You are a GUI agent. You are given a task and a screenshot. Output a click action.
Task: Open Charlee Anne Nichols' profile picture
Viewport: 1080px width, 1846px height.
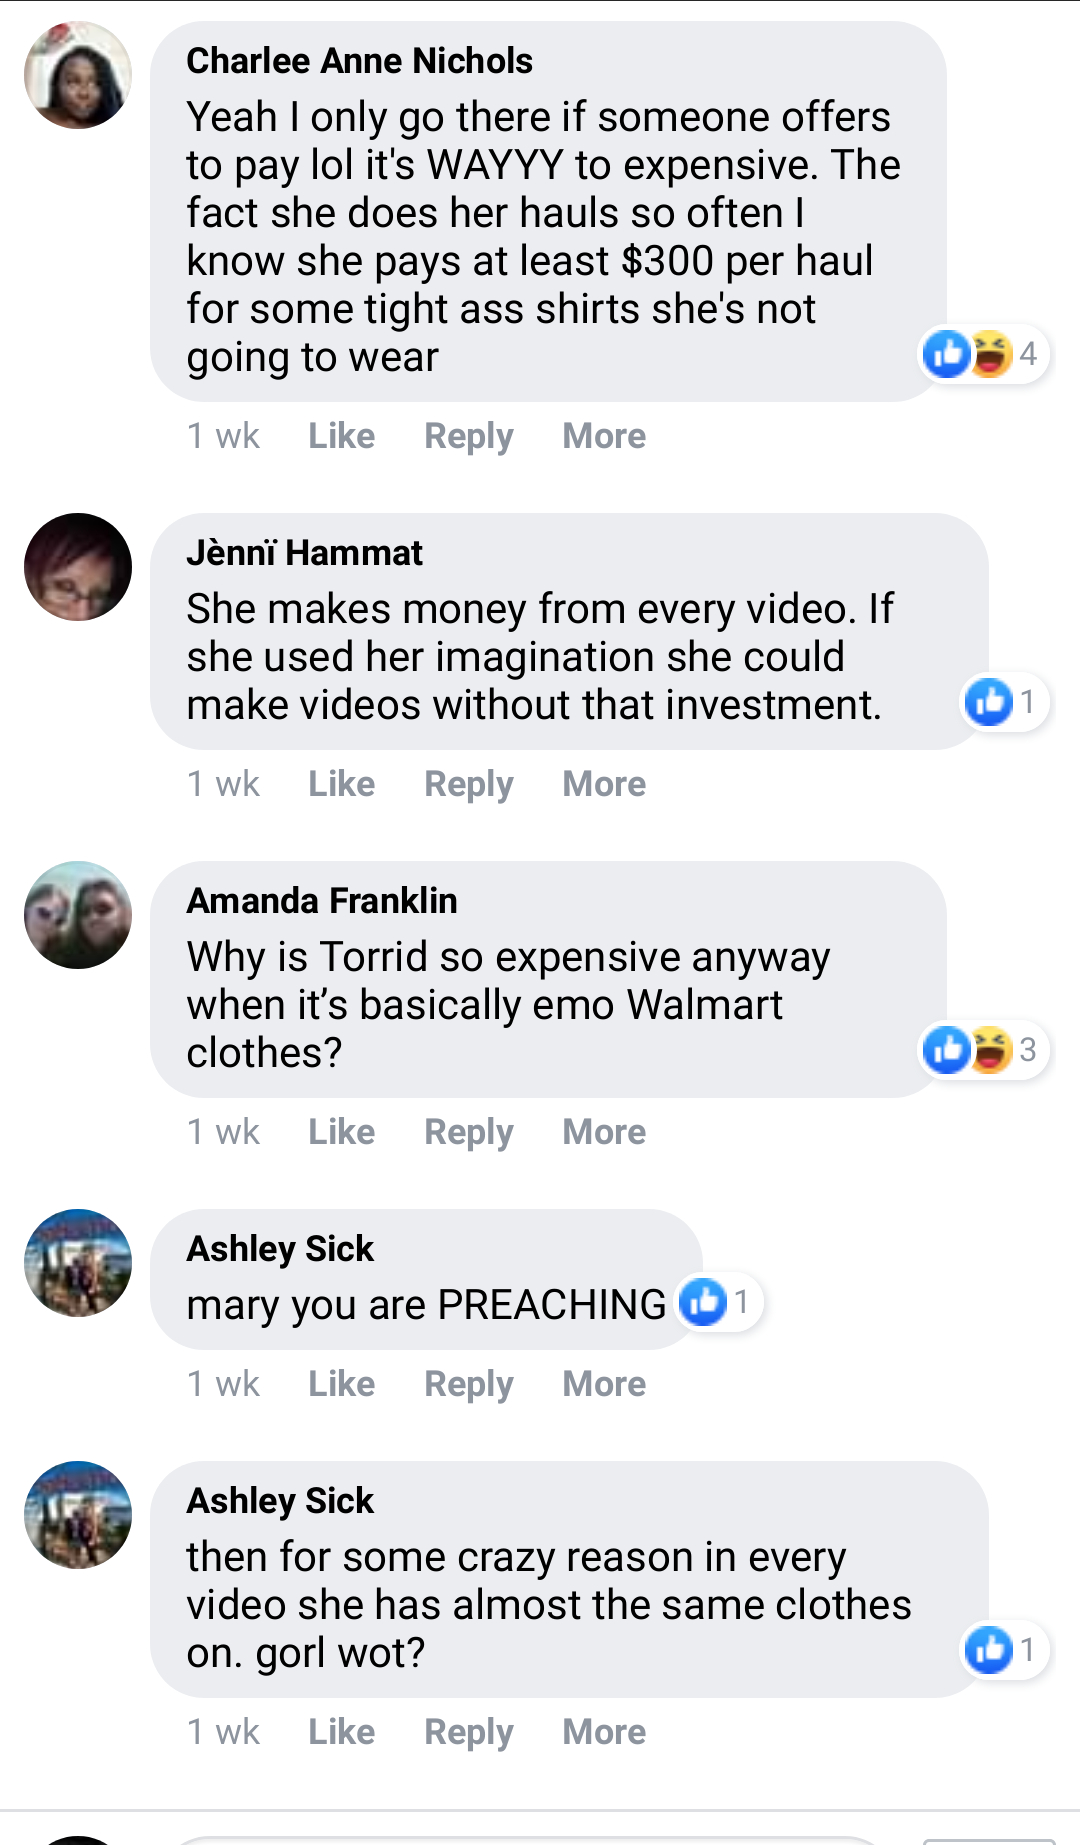click(78, 75)
